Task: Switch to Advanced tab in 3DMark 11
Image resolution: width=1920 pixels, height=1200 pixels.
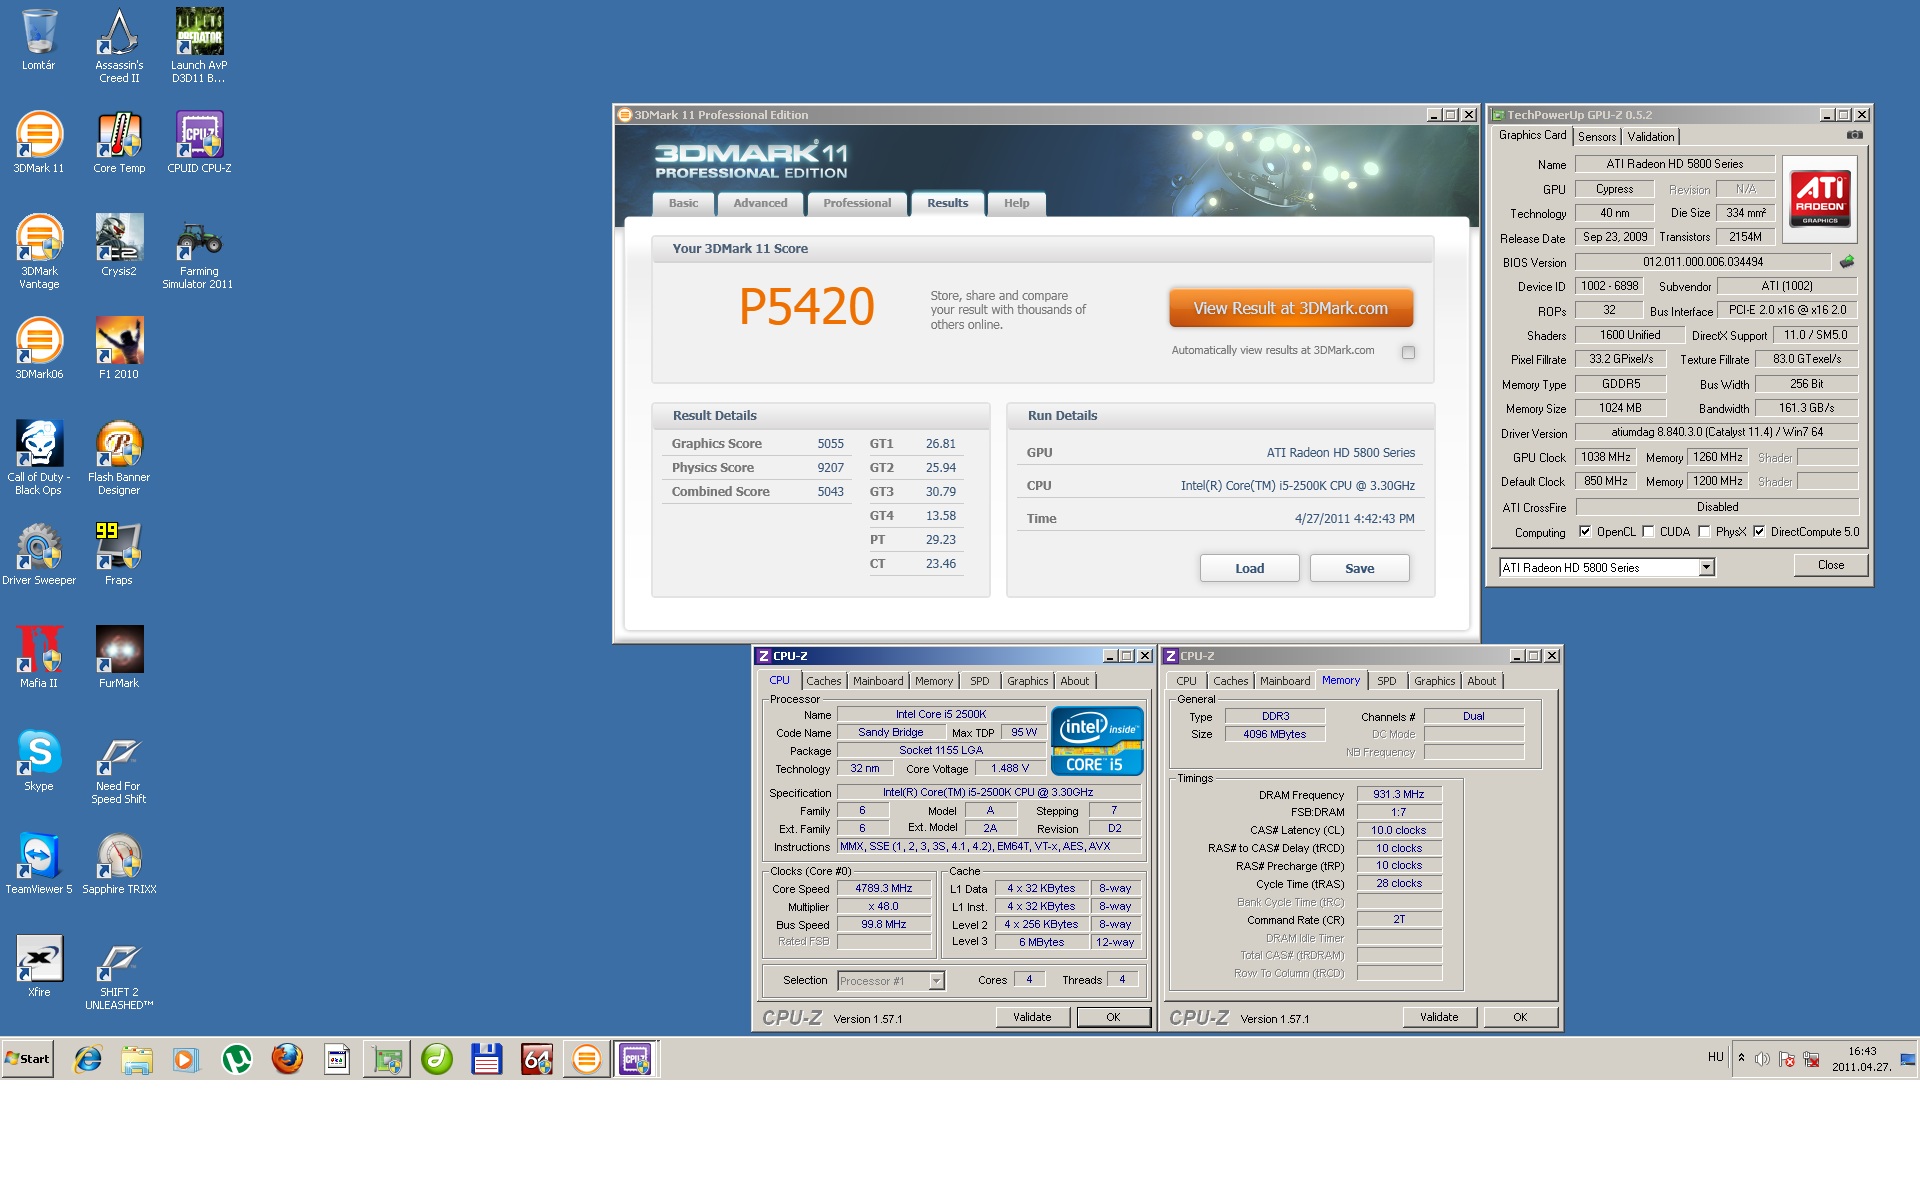Action: 760,203
